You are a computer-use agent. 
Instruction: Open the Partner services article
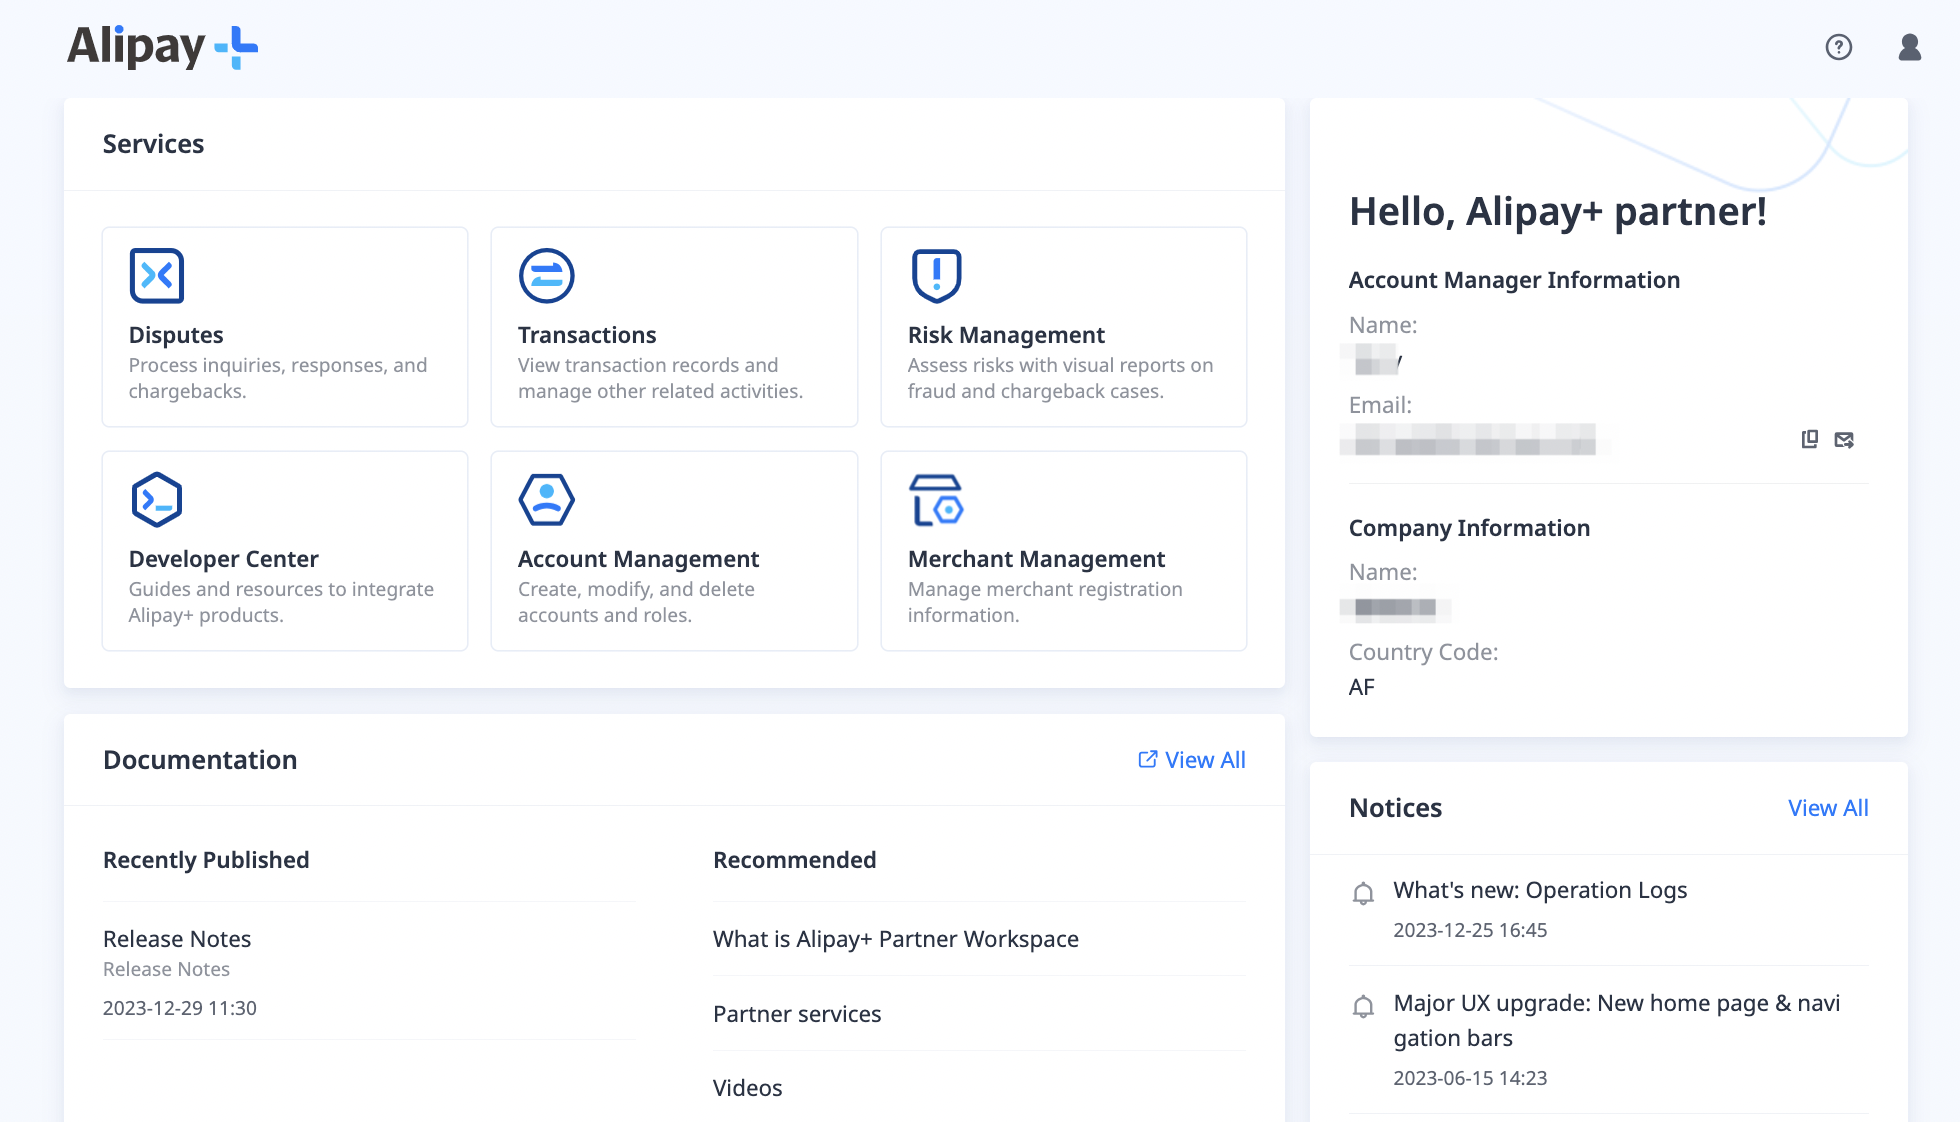click(x=796, y=1013)
